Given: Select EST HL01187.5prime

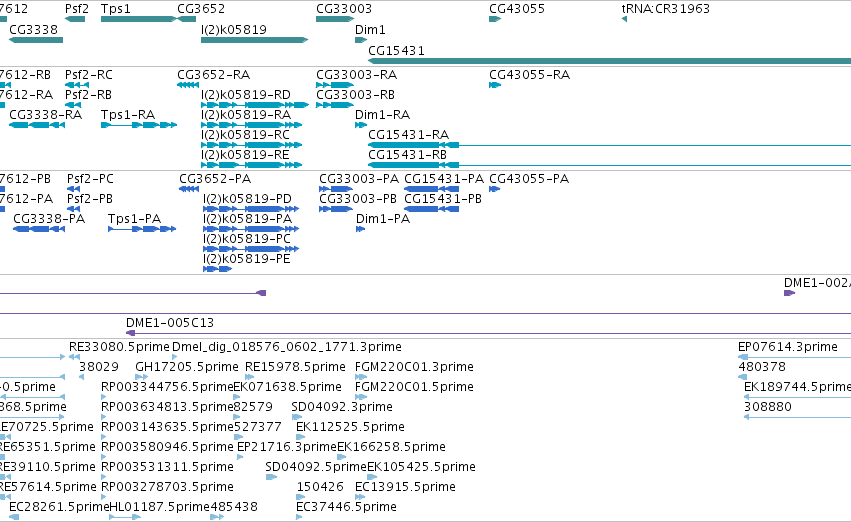Looking at the screenshot, I should tap(160, 507).
